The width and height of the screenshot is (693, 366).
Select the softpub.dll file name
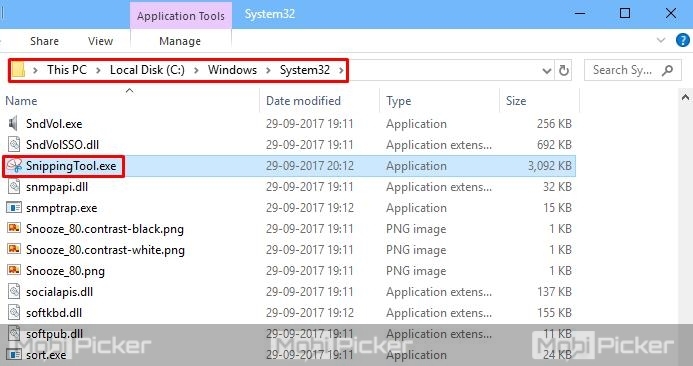click(54, 334)
